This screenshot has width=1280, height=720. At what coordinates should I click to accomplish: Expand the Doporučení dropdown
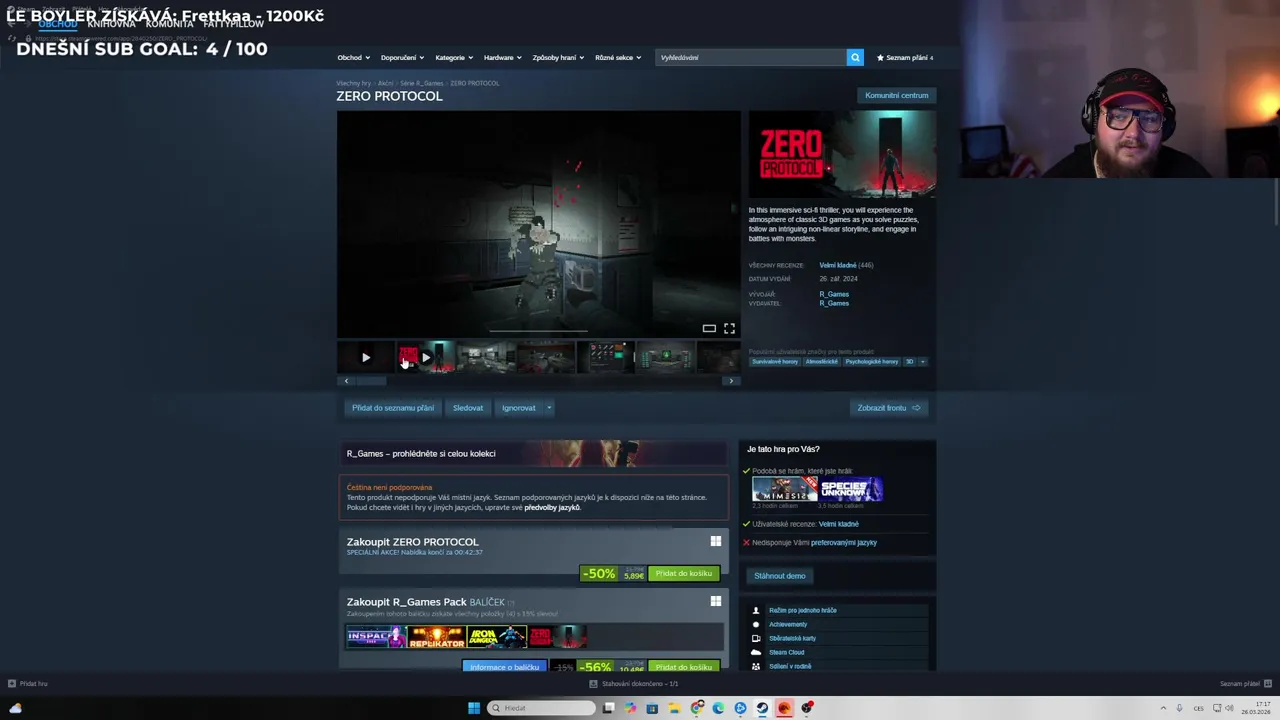click(403, 57)
